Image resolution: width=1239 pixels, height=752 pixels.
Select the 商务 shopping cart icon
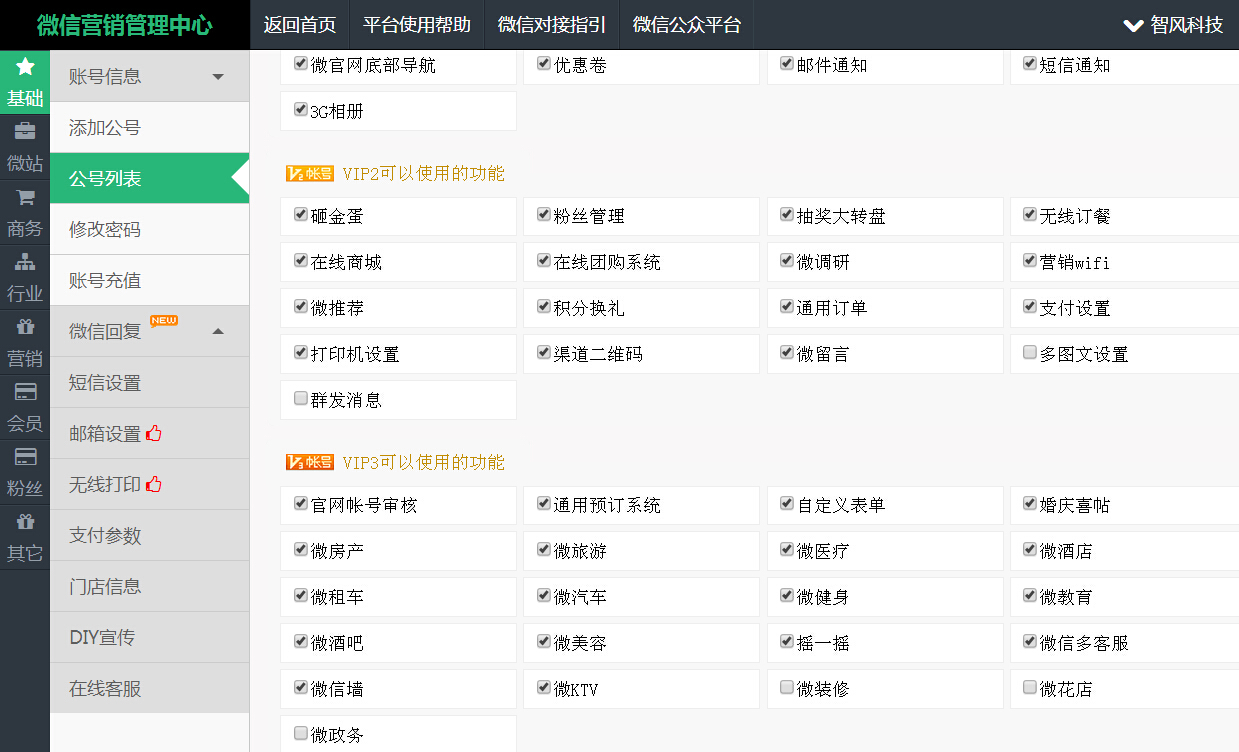pos(25,197)
